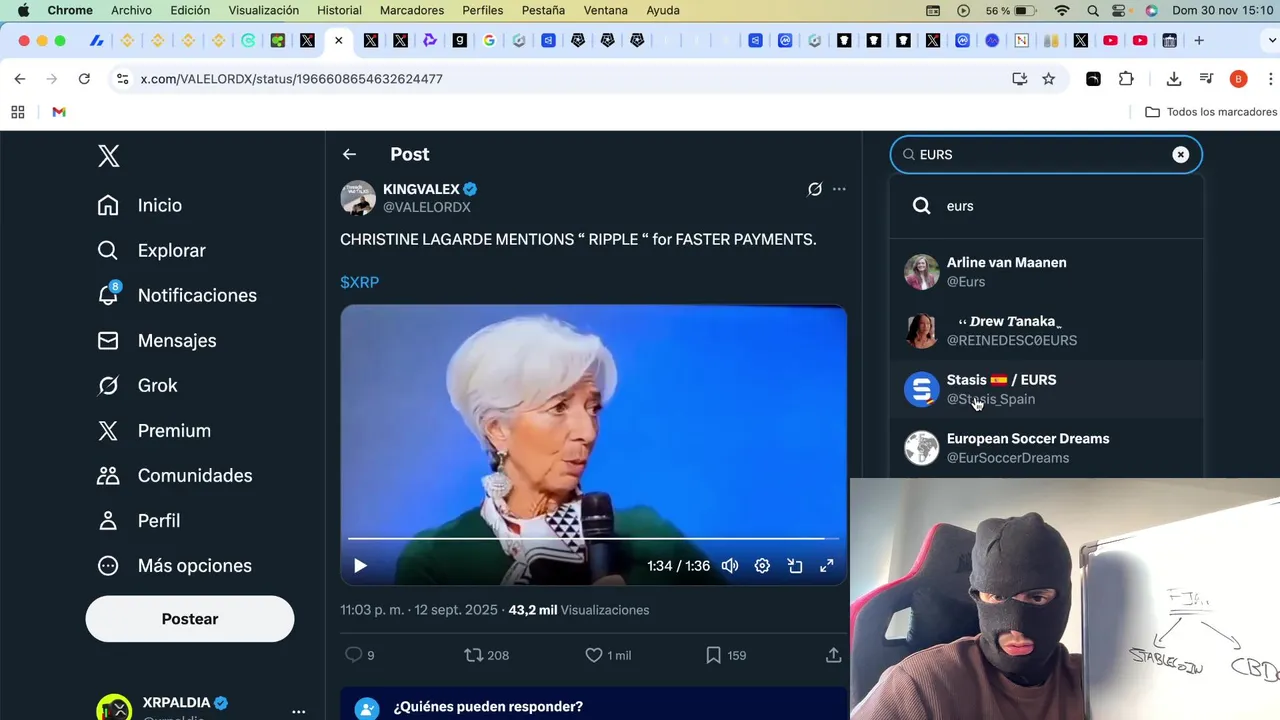1280x720 pixels.
Task: Seek on the video progress bar
Action: click(593, 539)
